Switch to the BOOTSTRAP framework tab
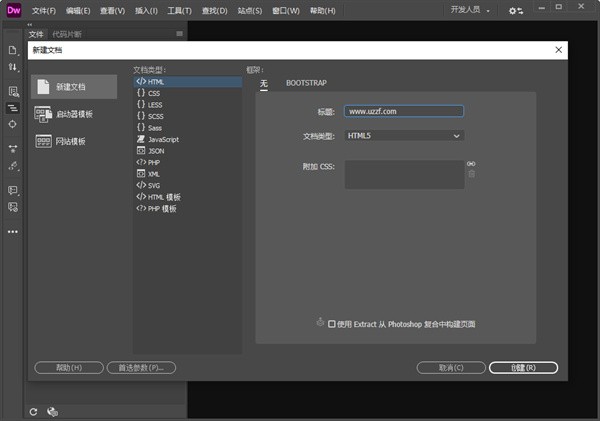600x421 pixels. [306, 83]
